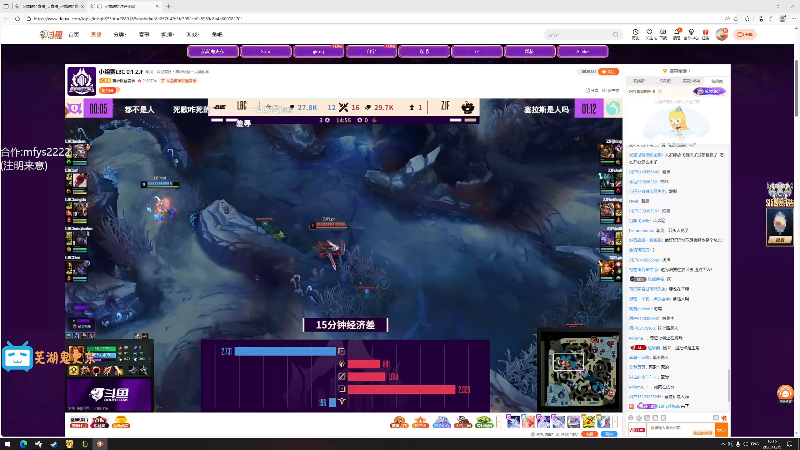Click the orange send button beside the chat input
This screenshot has width=800, height=450.
click(x=721, y=430)
